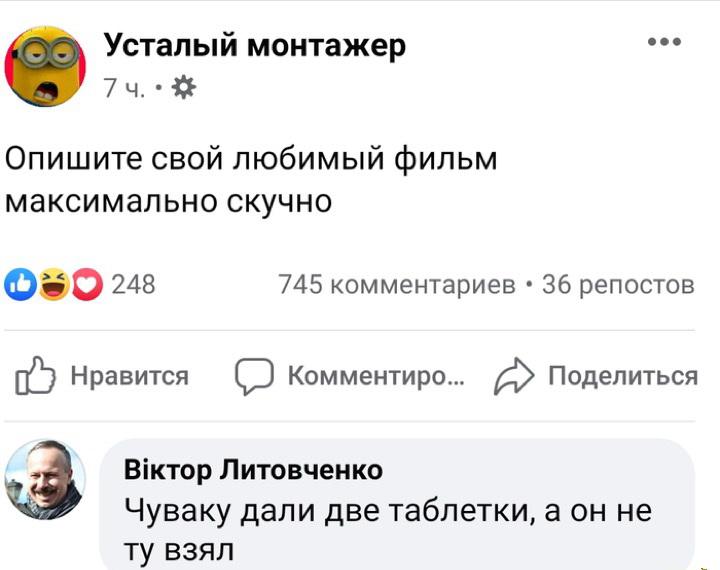Click the post text "Опишите свой любимый фильм"

pyautogui.click(x=252, y=159)
